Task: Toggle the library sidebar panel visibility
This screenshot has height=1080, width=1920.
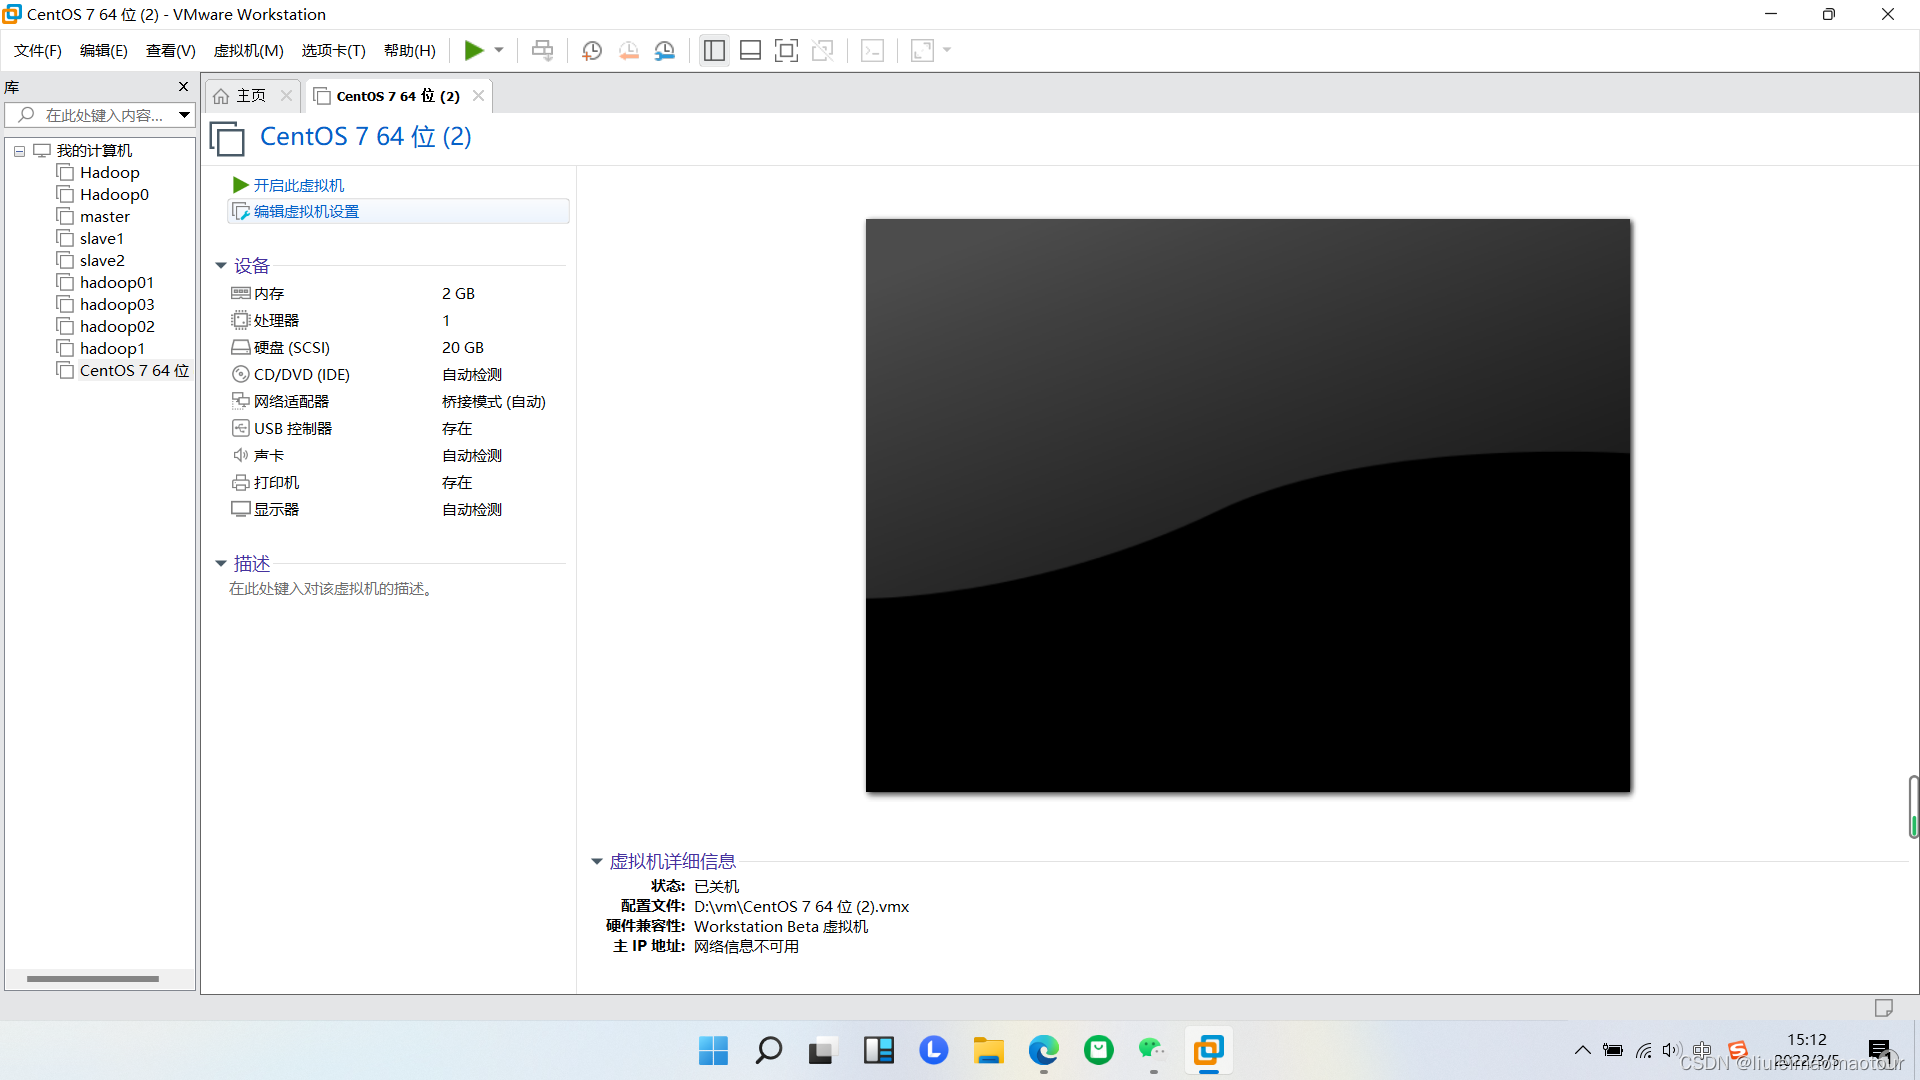Action: point(714,50)
